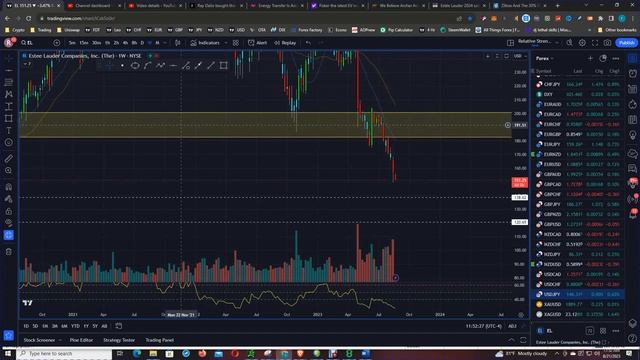640x360 pixels.
Task: Open the Pine Editor tab
Action: [81, 340]
